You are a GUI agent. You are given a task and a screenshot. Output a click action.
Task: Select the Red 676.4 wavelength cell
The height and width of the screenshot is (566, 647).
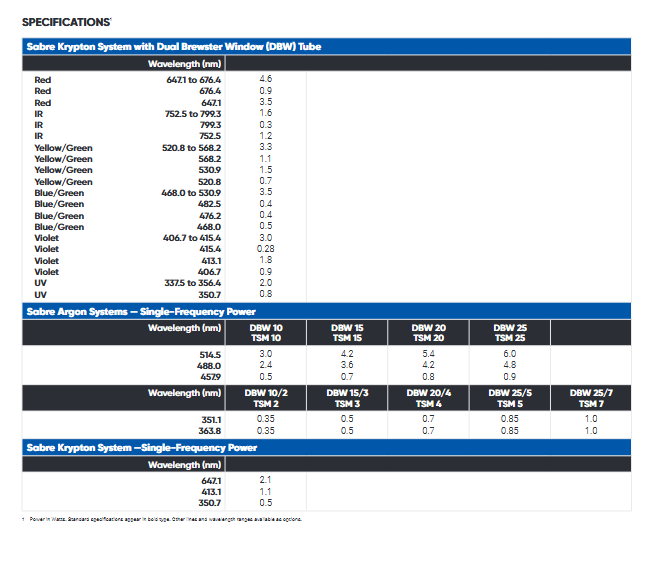coord(210,91)
